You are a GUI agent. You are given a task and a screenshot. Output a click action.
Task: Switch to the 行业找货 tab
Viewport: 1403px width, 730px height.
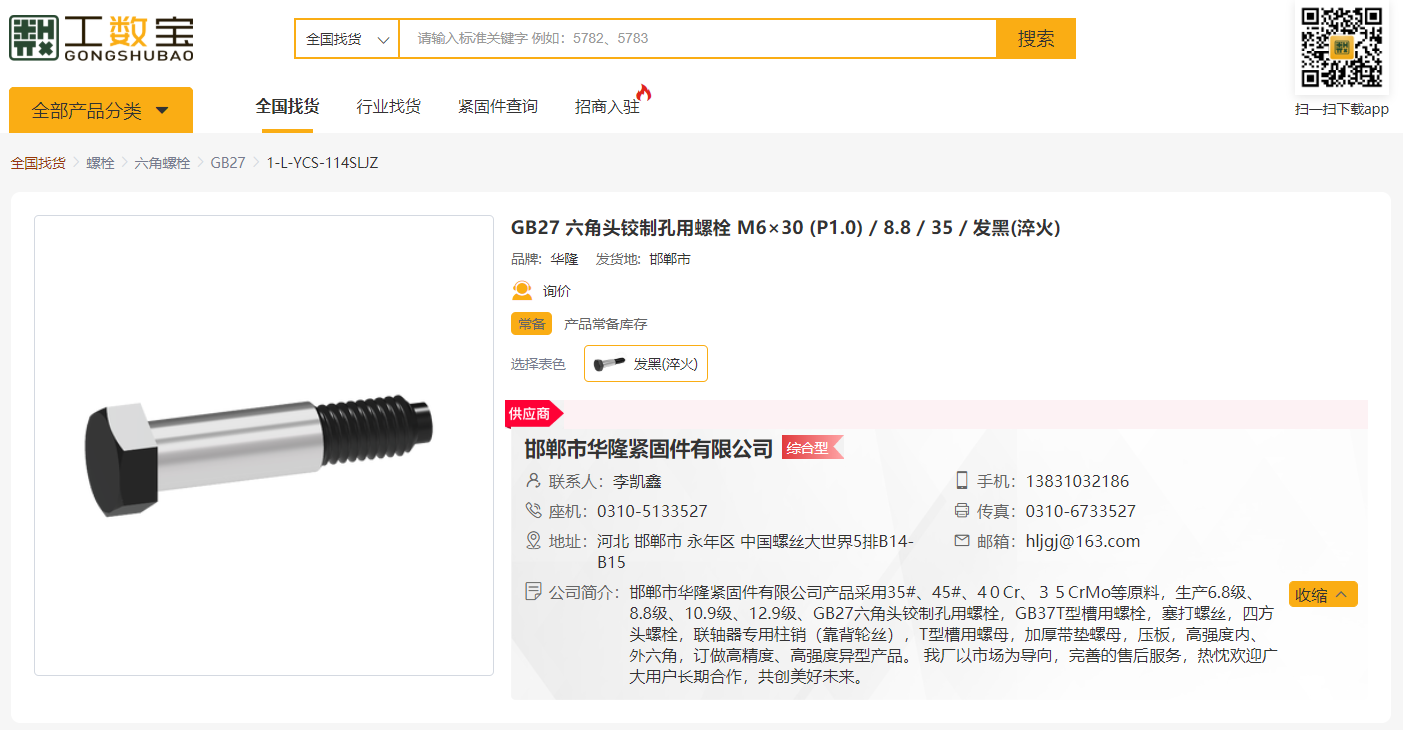(388, 106)
